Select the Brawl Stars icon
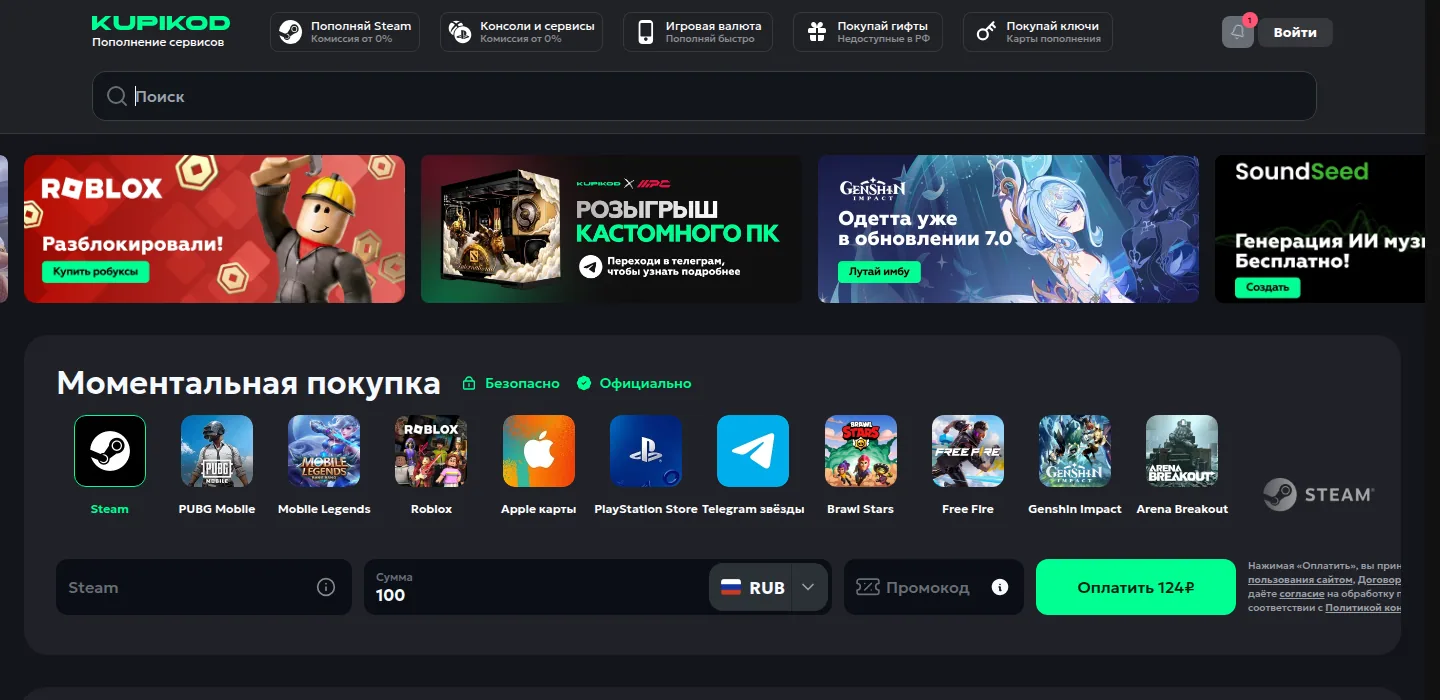Viewport: 1440px width, 700px height. [861, 451]
